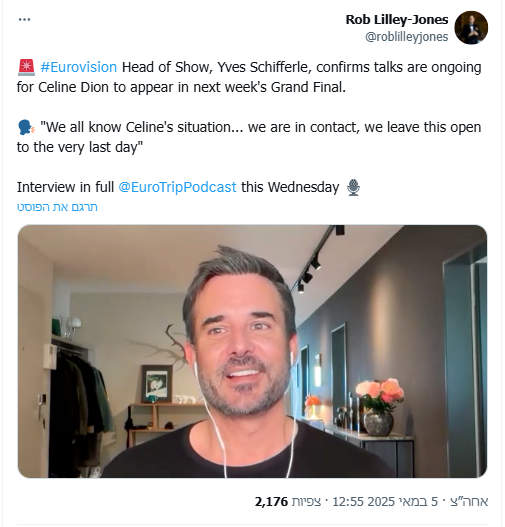Click the studio microphone emoji

[353, 188]
